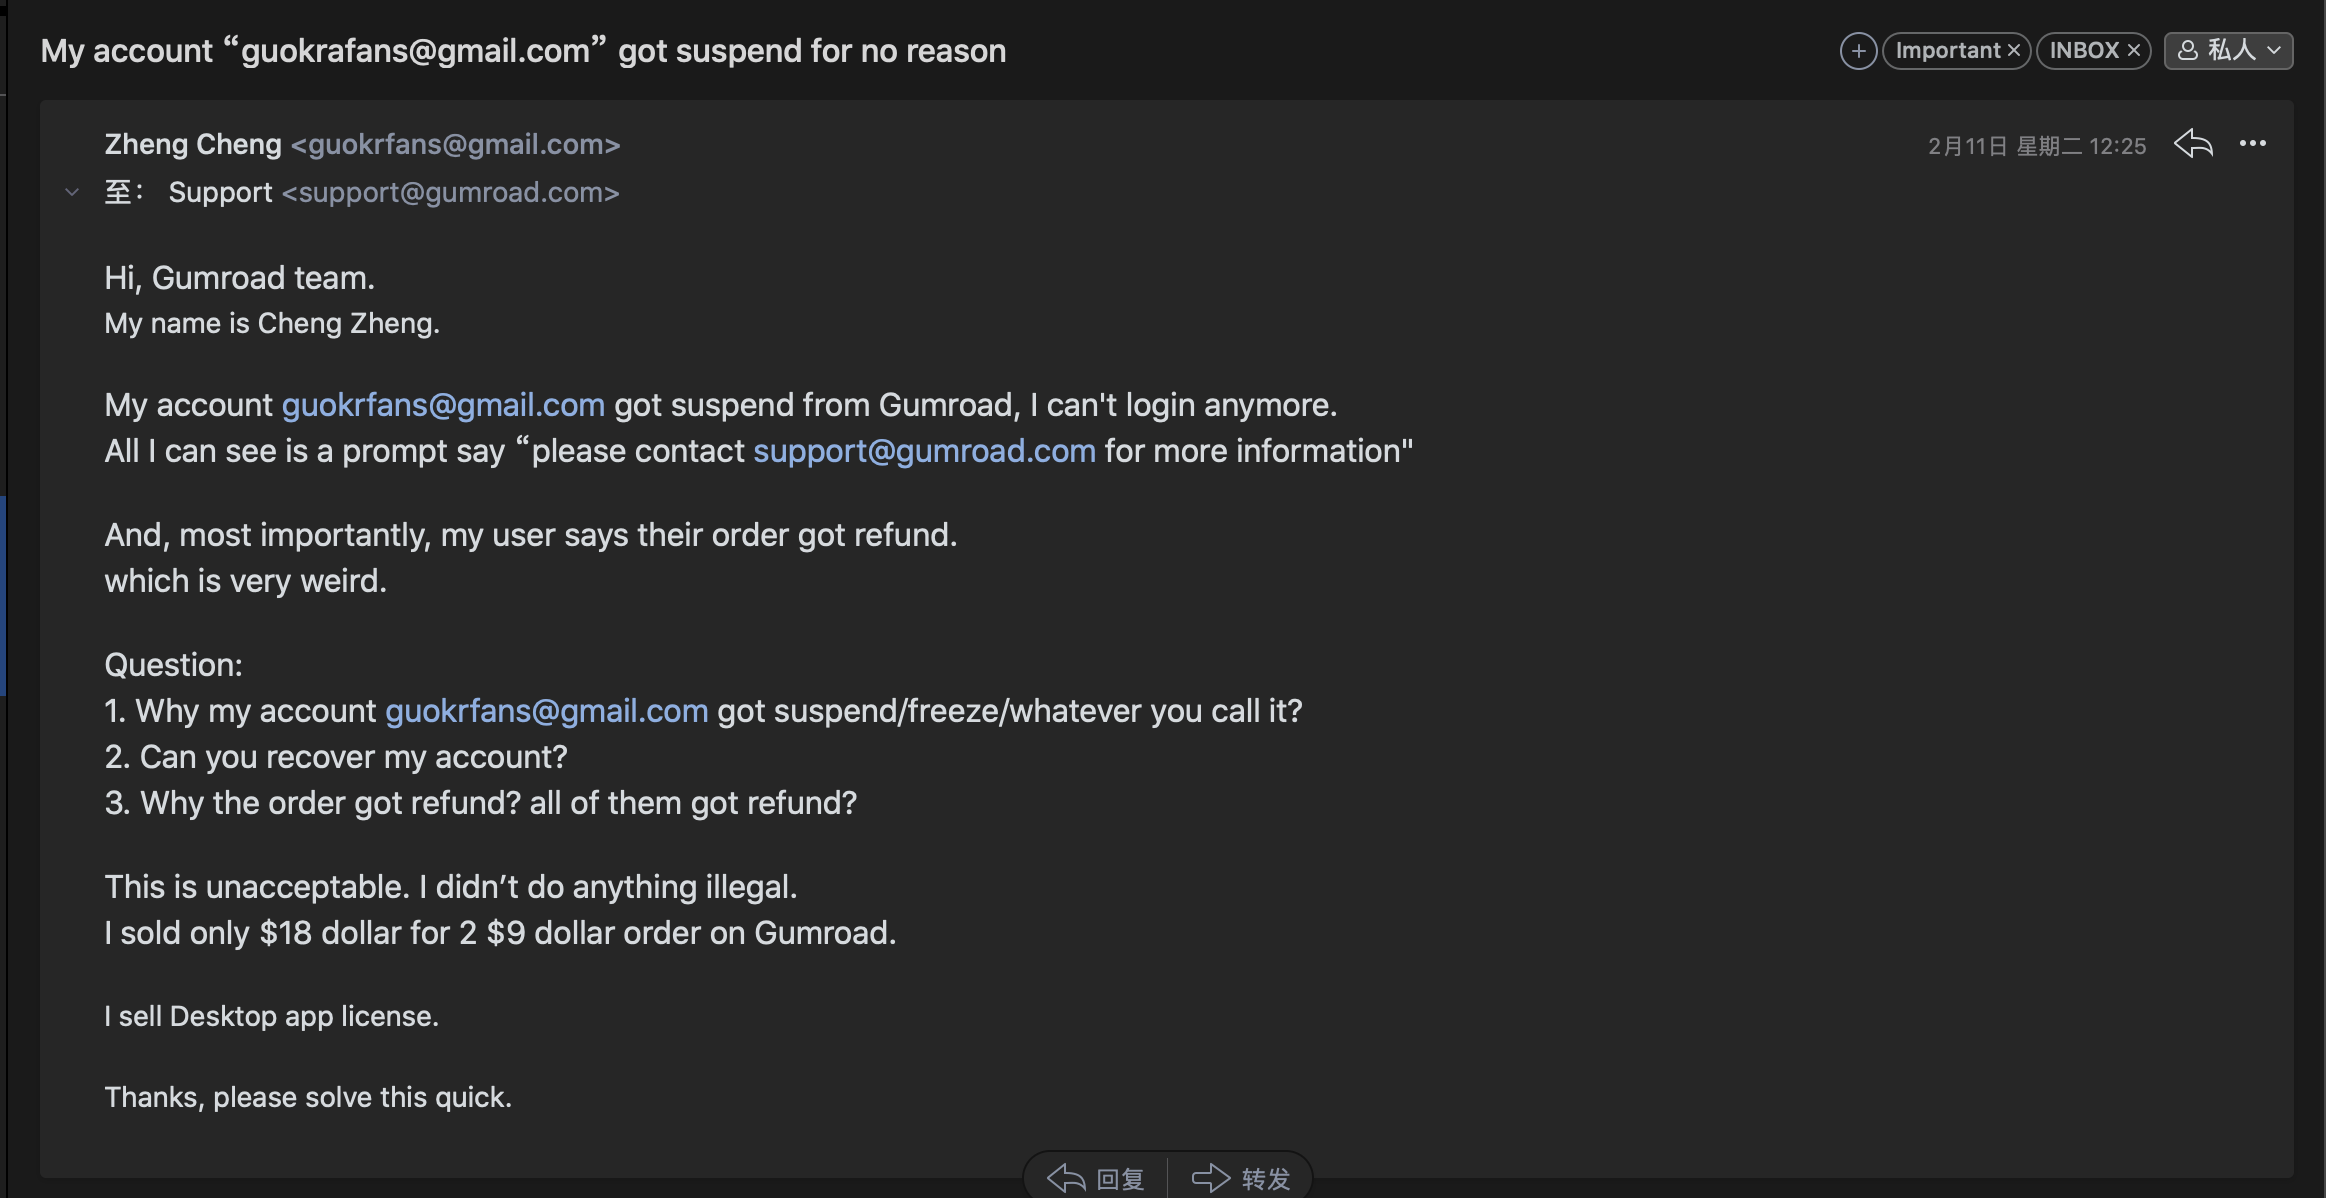Remove the INBOX label tag
Image resolution: width=2326 pixels, height=1198 pixels.
click(2134, 51)
